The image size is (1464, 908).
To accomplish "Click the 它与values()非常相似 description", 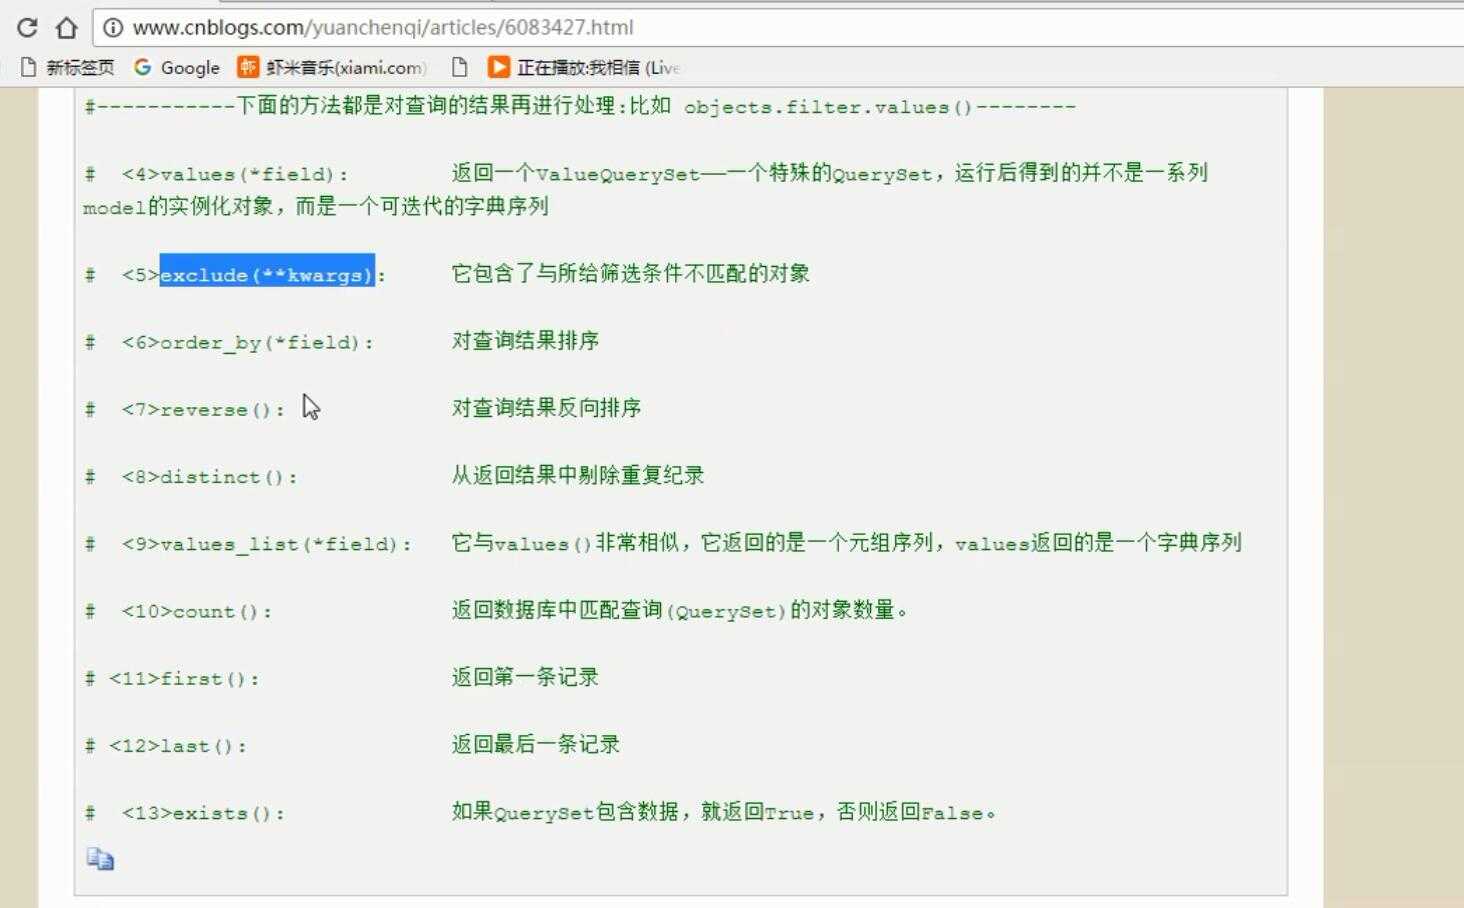I will pos(847,543).
